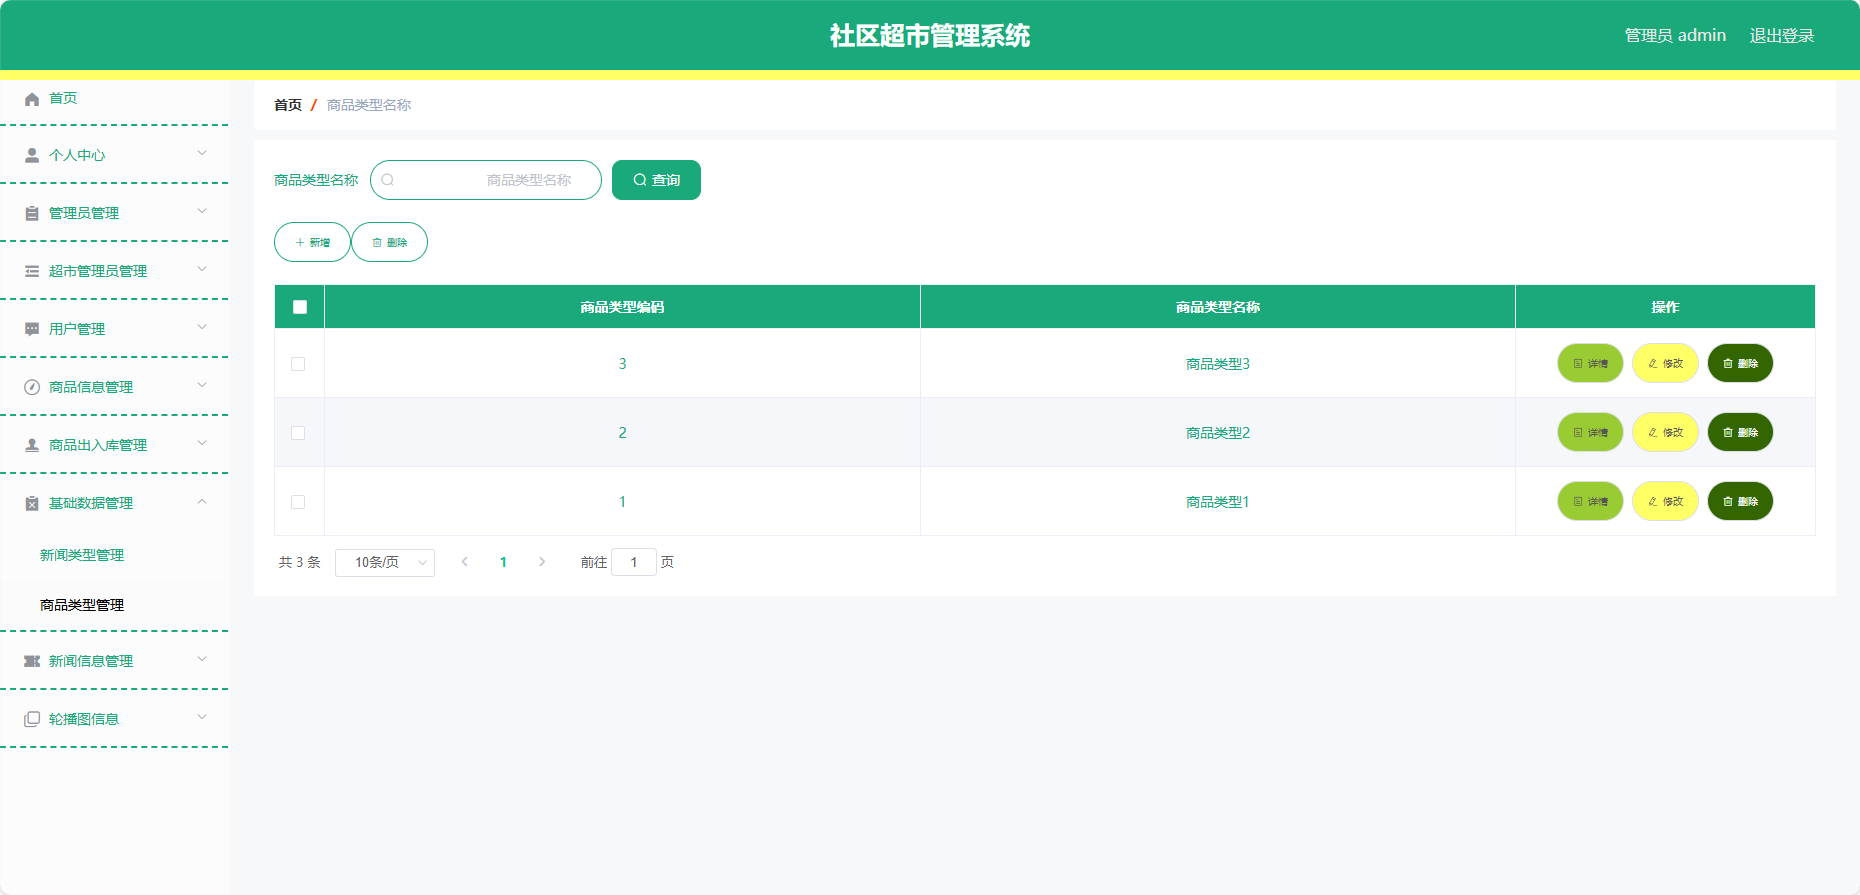Check the row for 商品类型2
The width and height of the screenshot is (1860, 895).
298,433
